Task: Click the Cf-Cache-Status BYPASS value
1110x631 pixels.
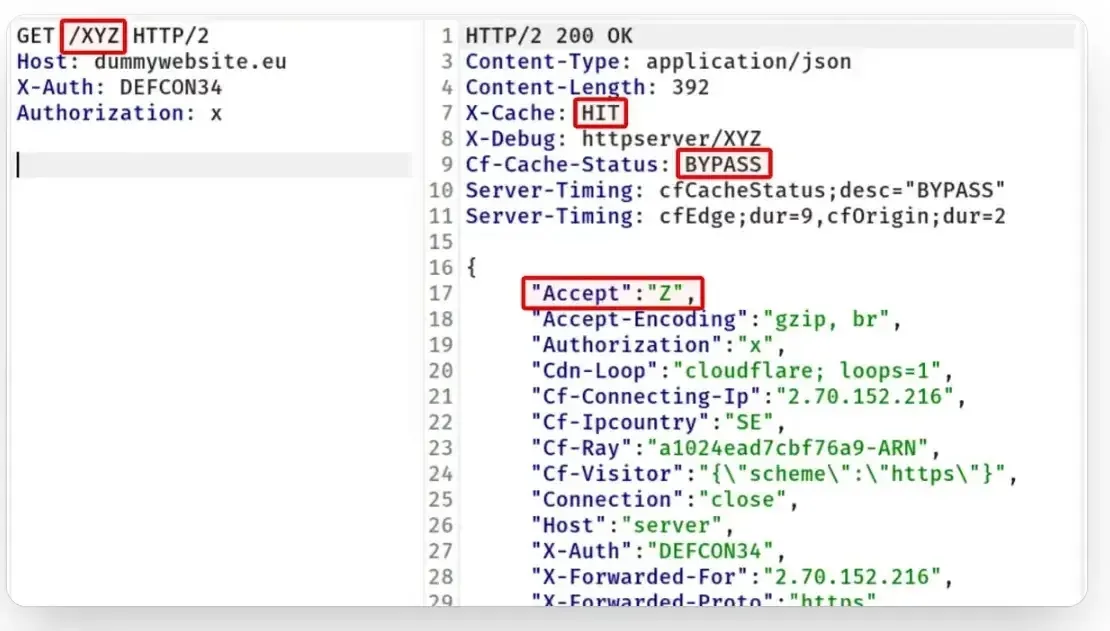Action: click(723, 164)
